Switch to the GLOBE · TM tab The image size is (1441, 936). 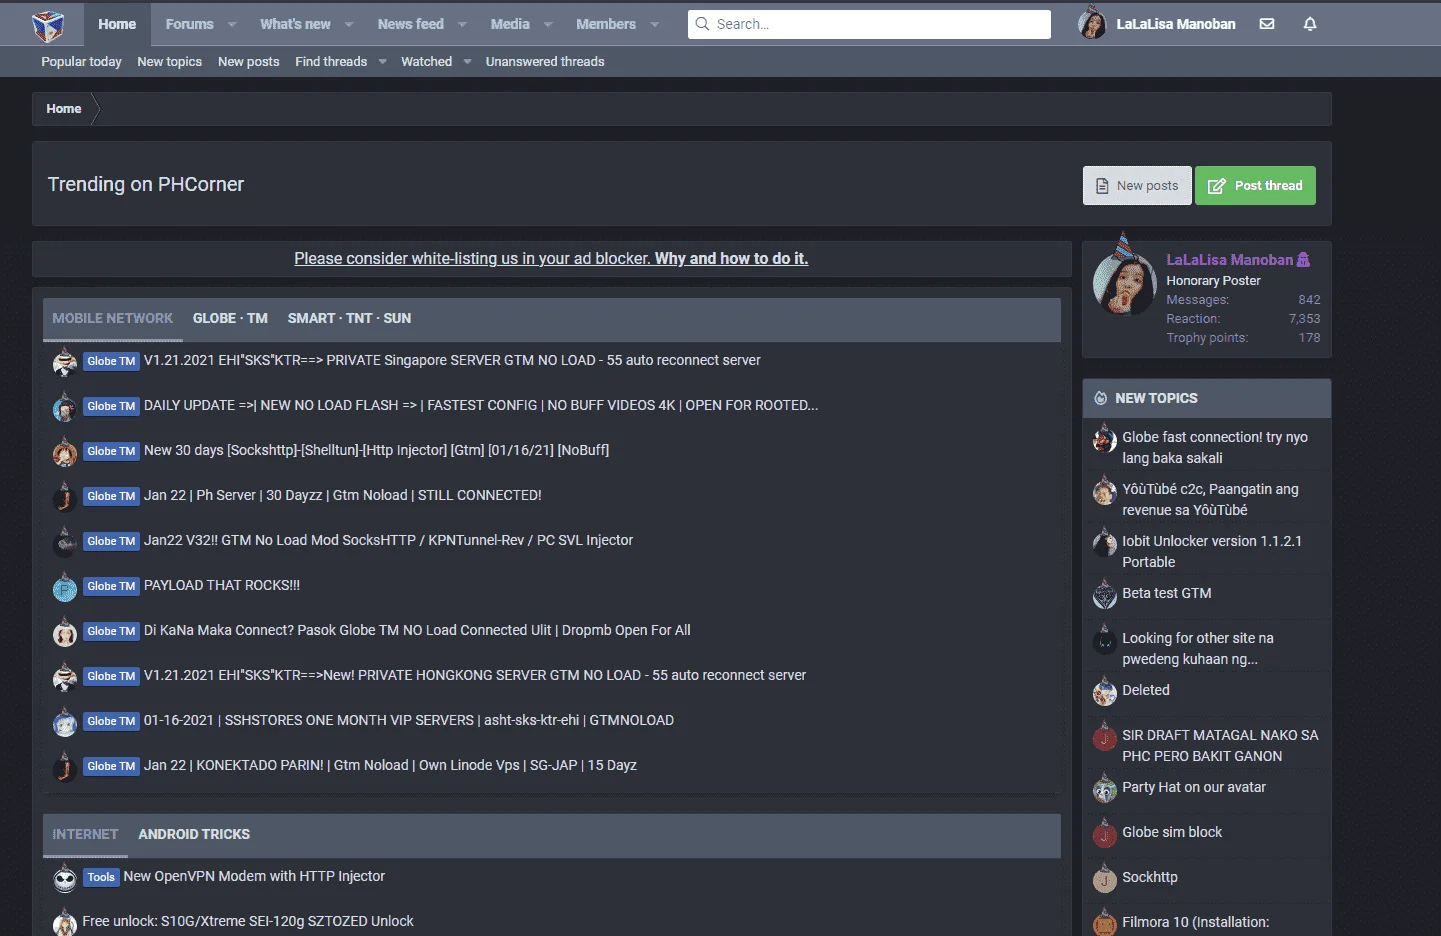(230, 318)
